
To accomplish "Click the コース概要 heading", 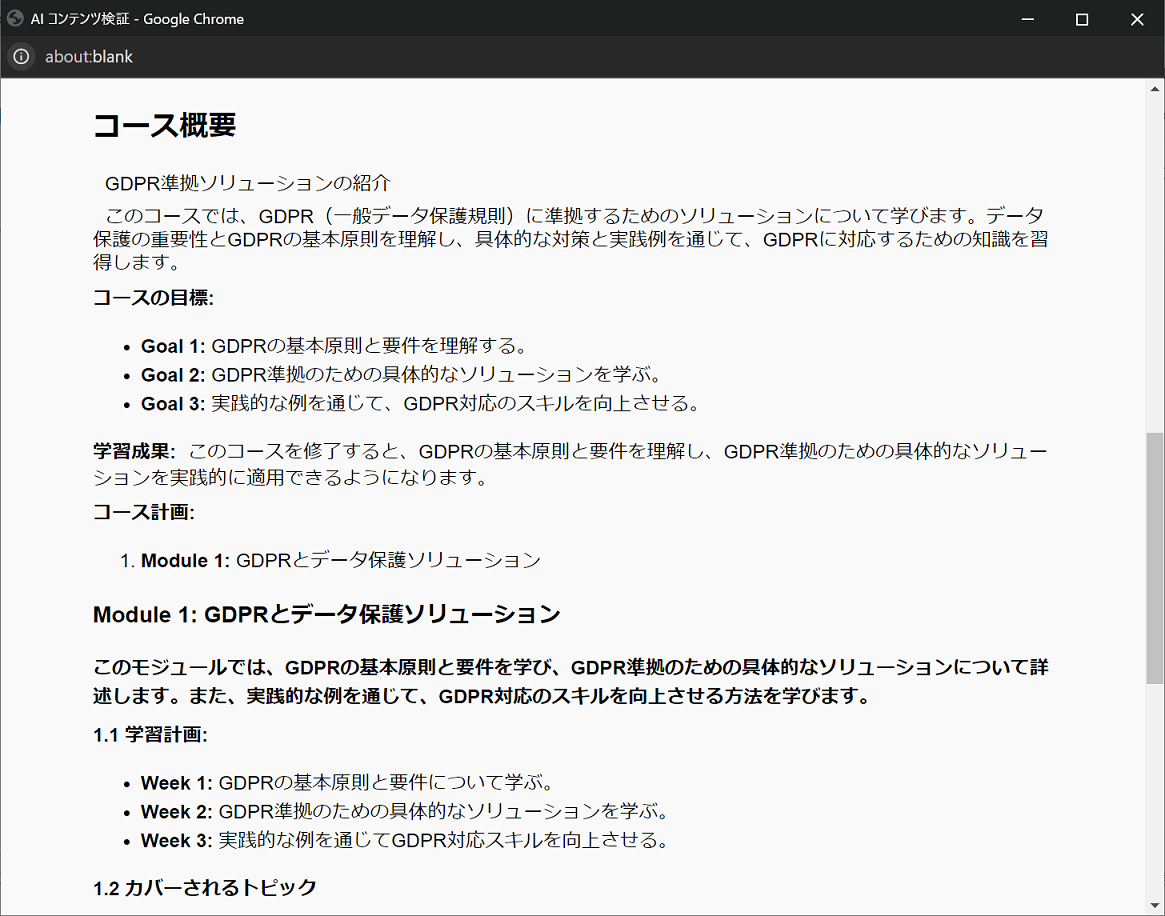I will 164,125.
